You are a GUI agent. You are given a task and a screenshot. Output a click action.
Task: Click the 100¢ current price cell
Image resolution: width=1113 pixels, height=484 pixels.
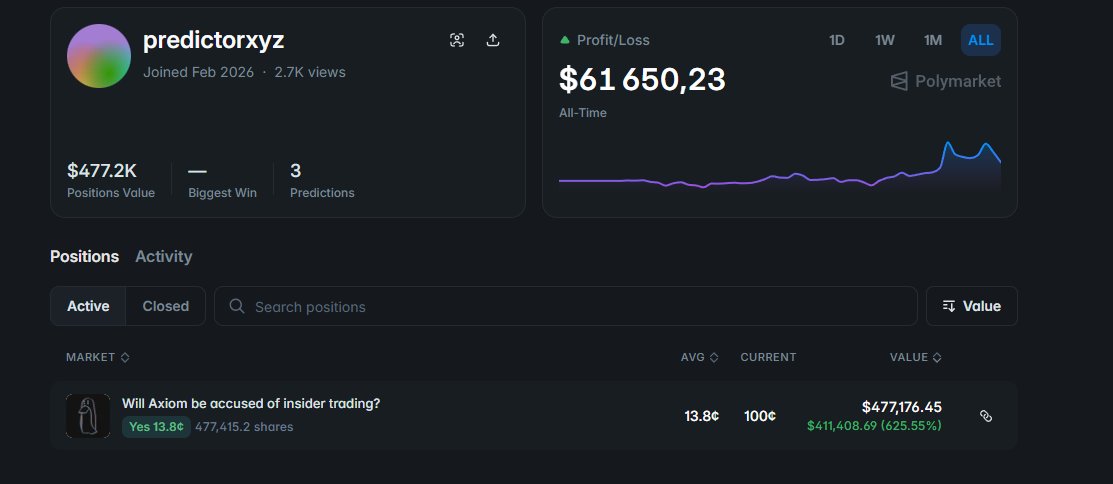760,416
